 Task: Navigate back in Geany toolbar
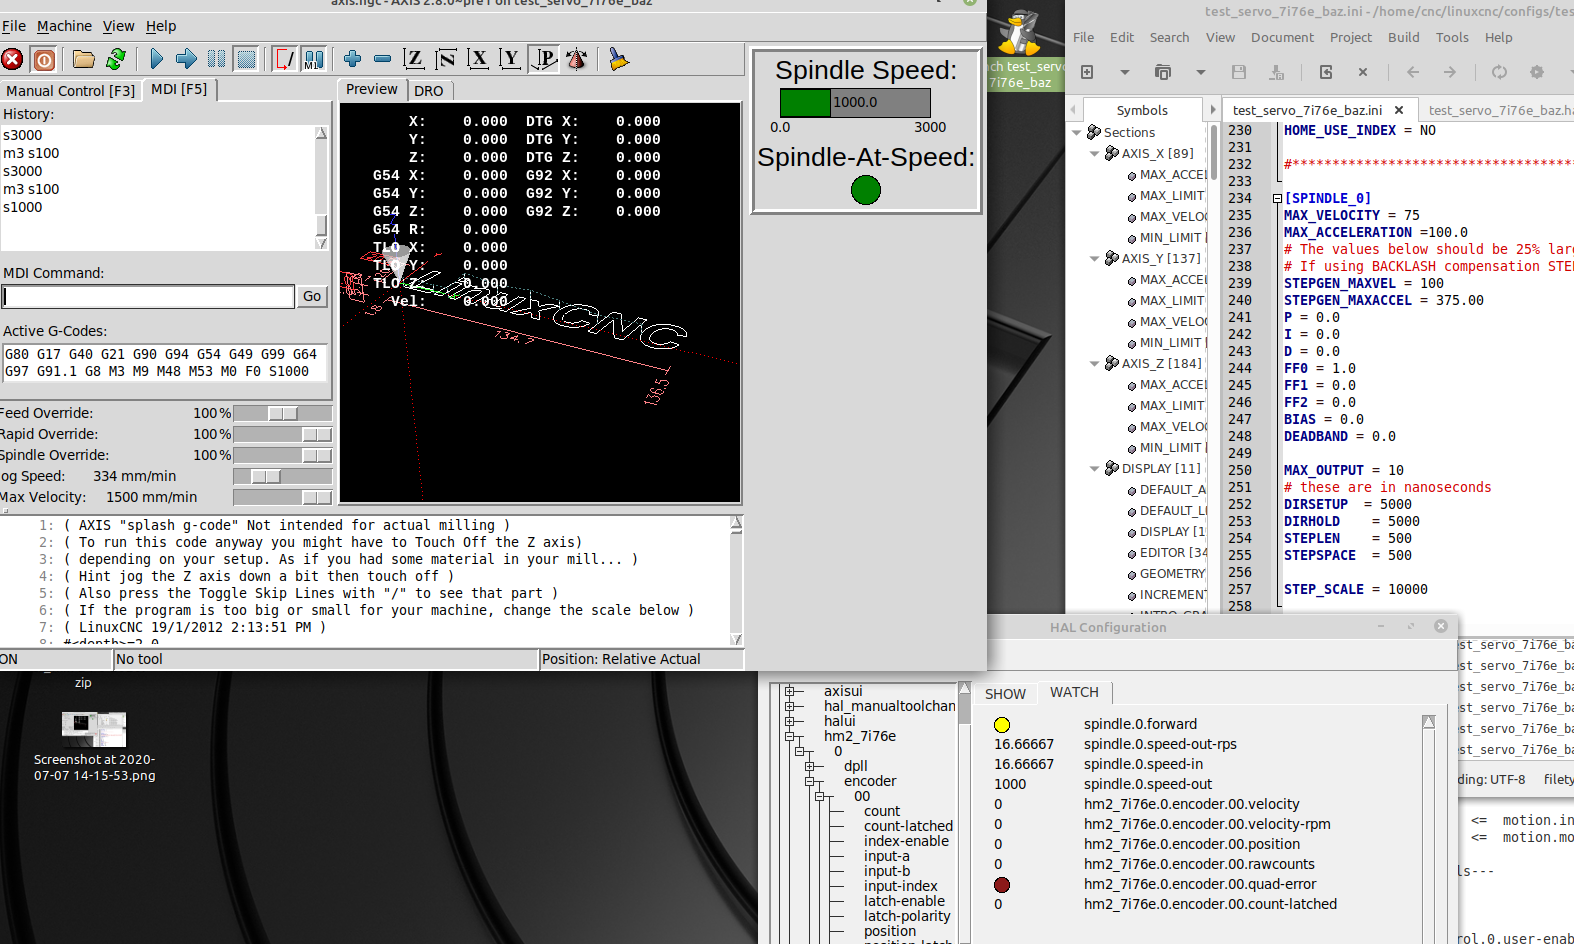coord(1412,72)
